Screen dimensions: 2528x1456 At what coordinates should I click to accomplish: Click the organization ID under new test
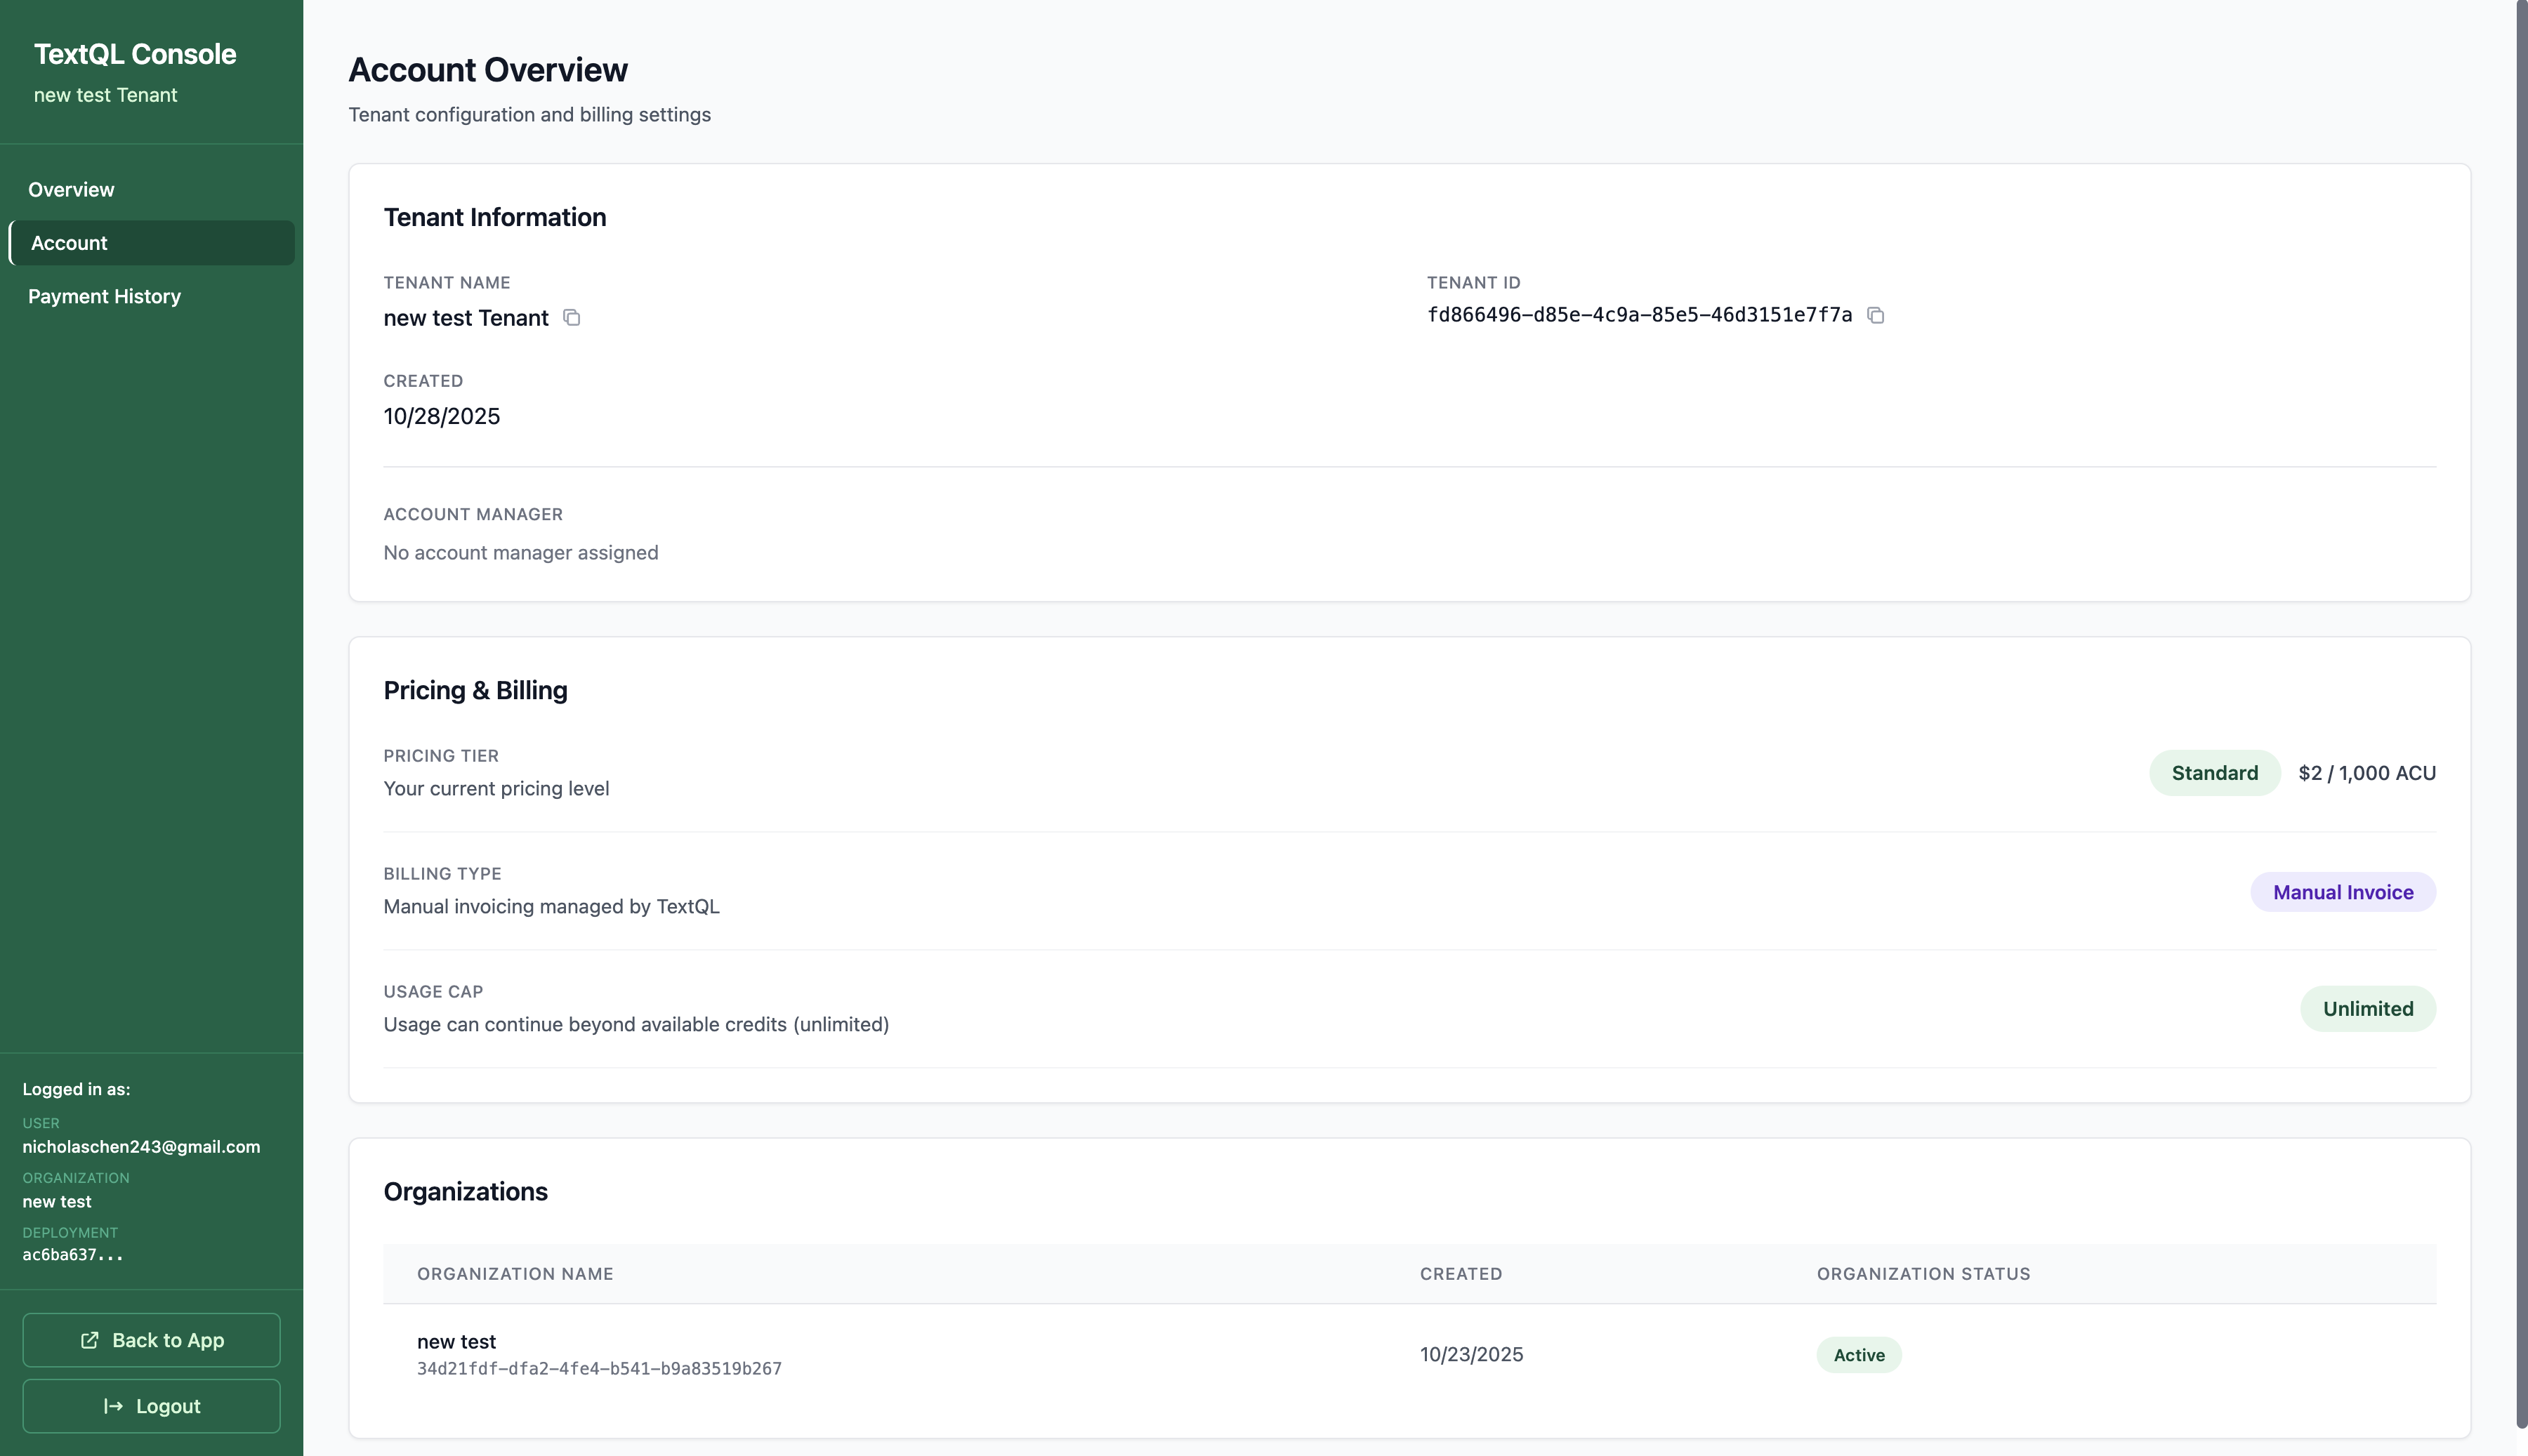599,1368
